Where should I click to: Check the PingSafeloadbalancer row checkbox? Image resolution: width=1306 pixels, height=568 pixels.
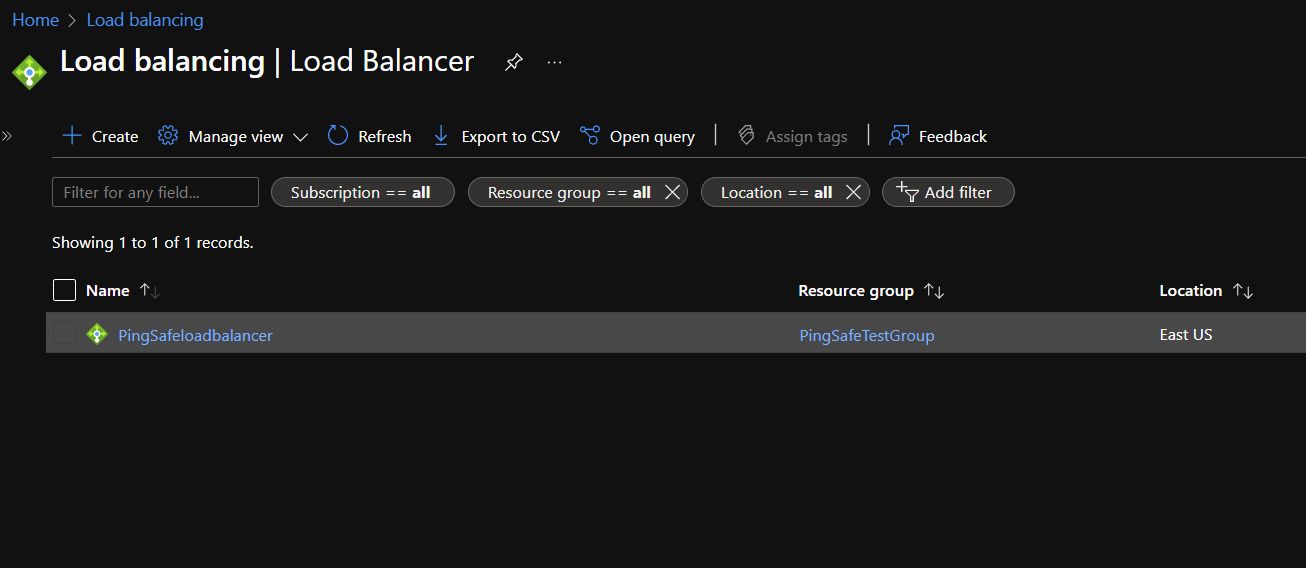click(x=64, y=334)
